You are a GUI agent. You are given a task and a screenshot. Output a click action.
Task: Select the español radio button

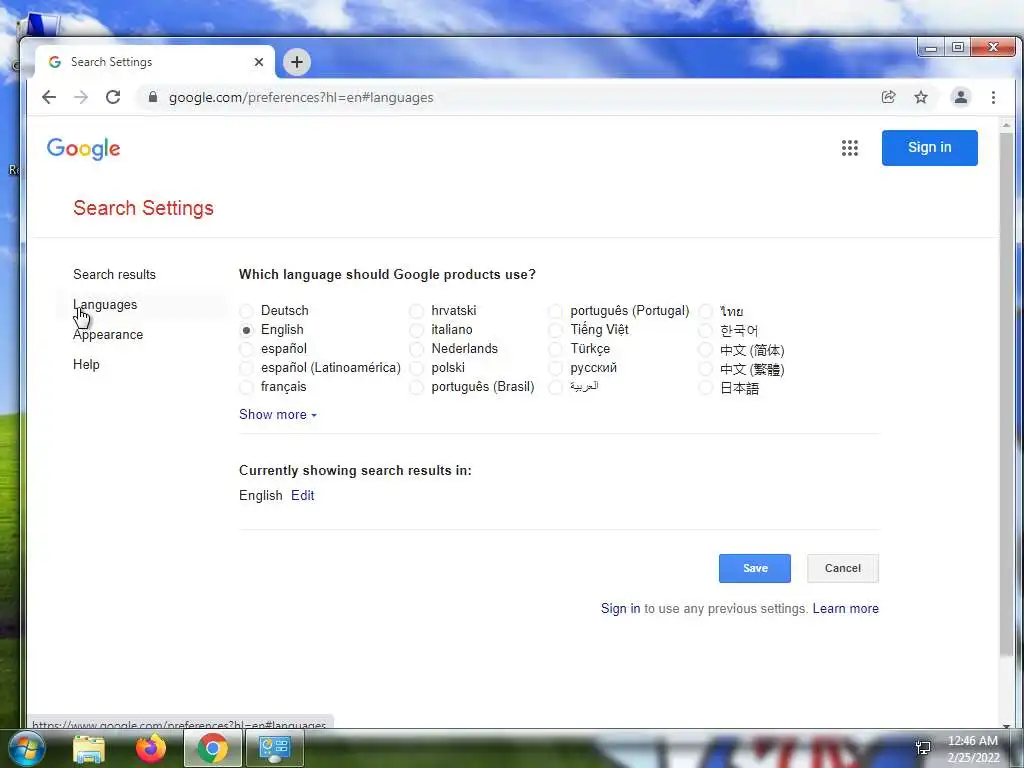(246, 349)
